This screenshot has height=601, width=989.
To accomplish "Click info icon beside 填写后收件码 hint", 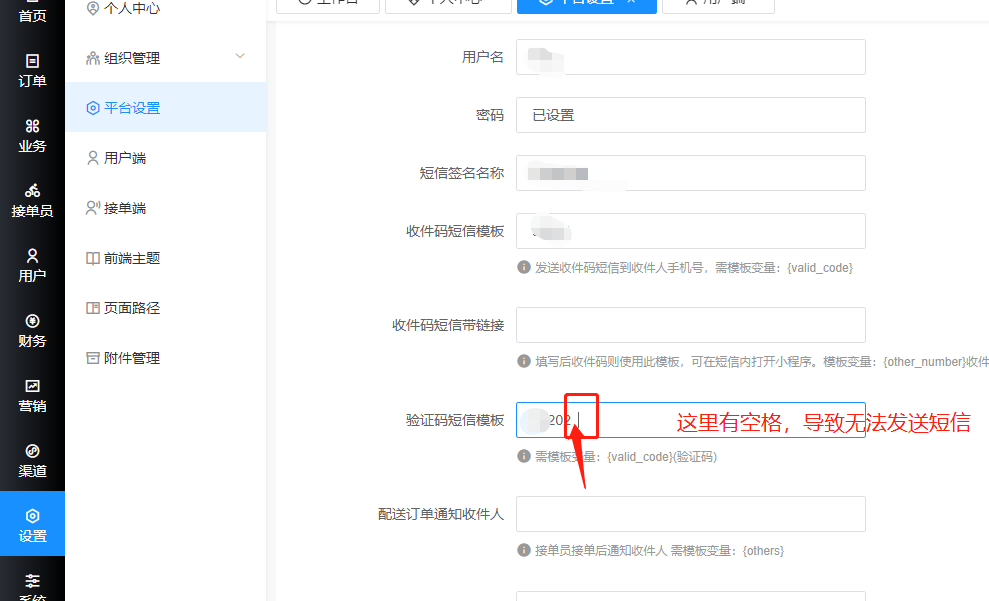I will (524, 361).
